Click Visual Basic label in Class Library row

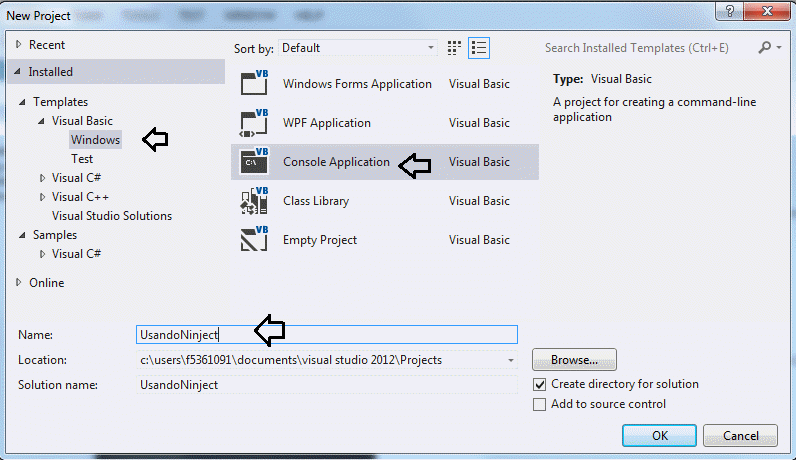point(479,201)
